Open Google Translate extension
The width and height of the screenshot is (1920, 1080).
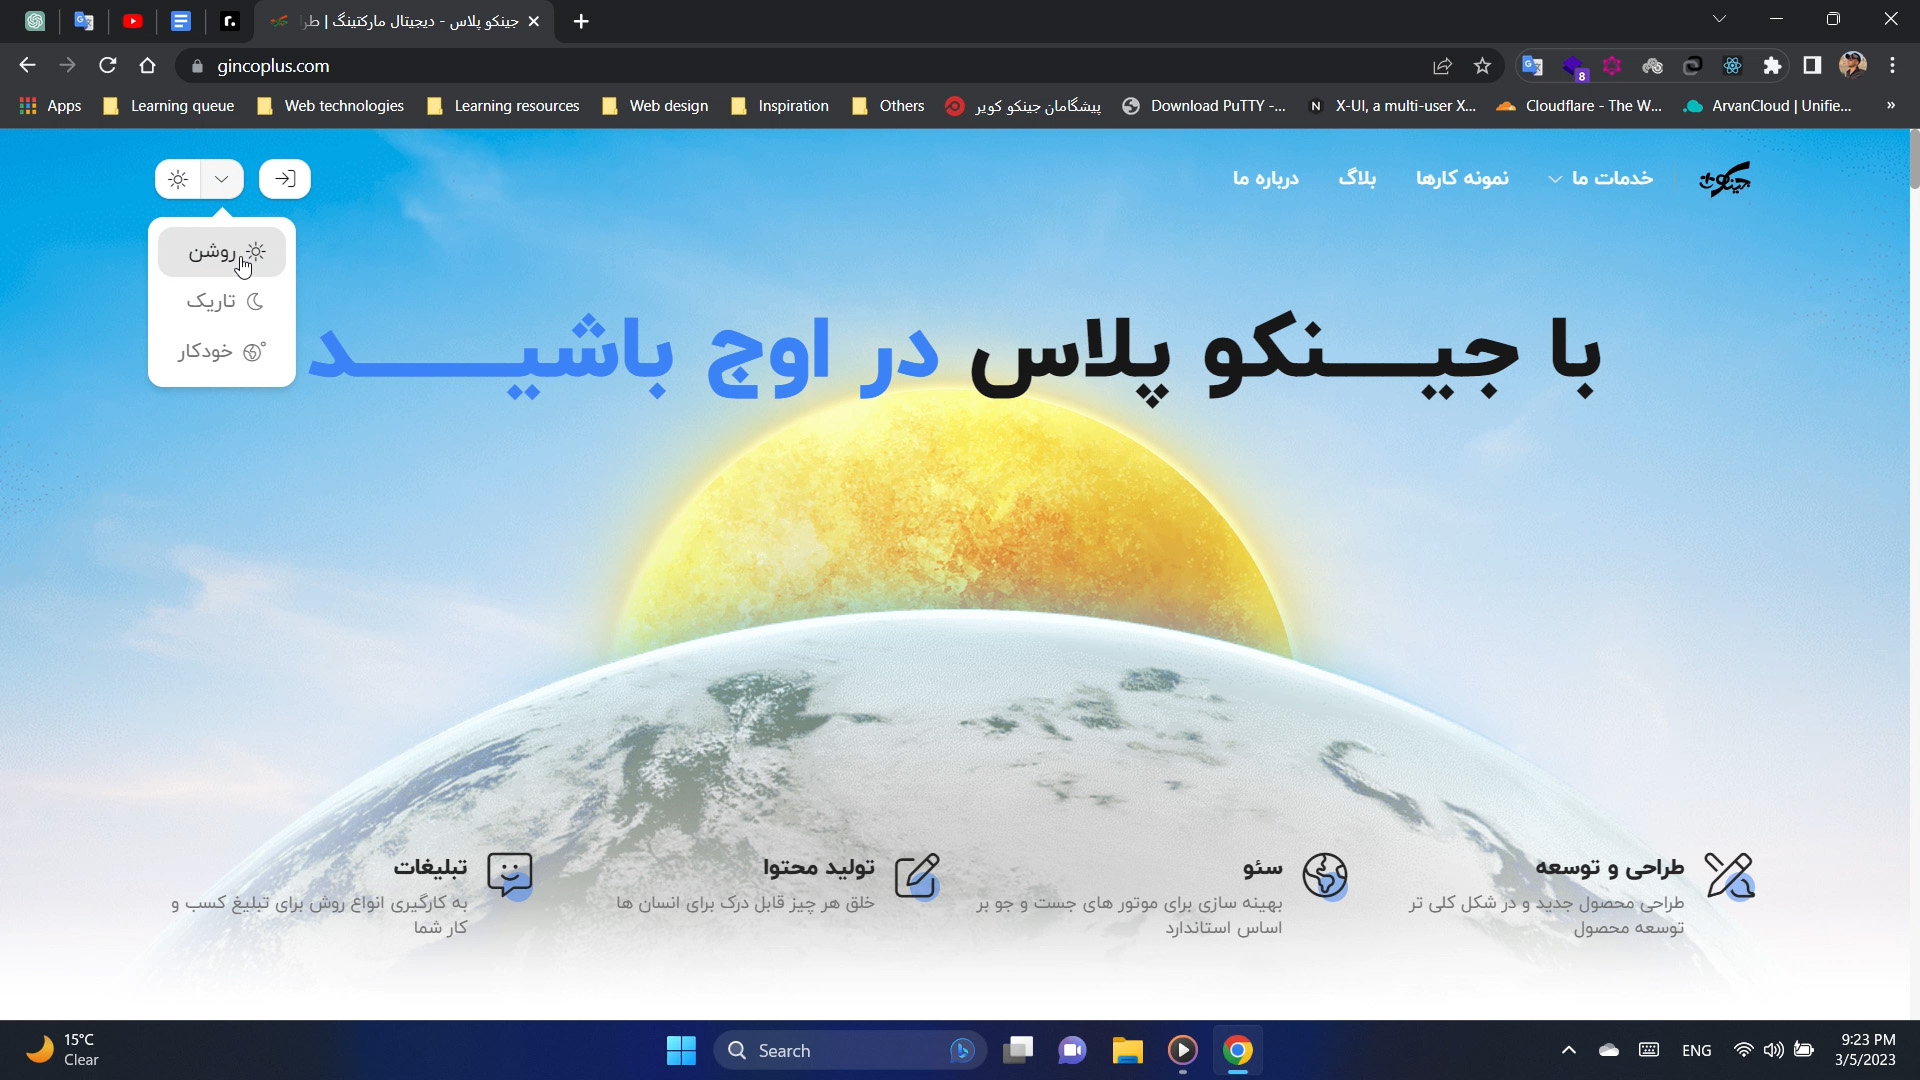(1532, 66)
